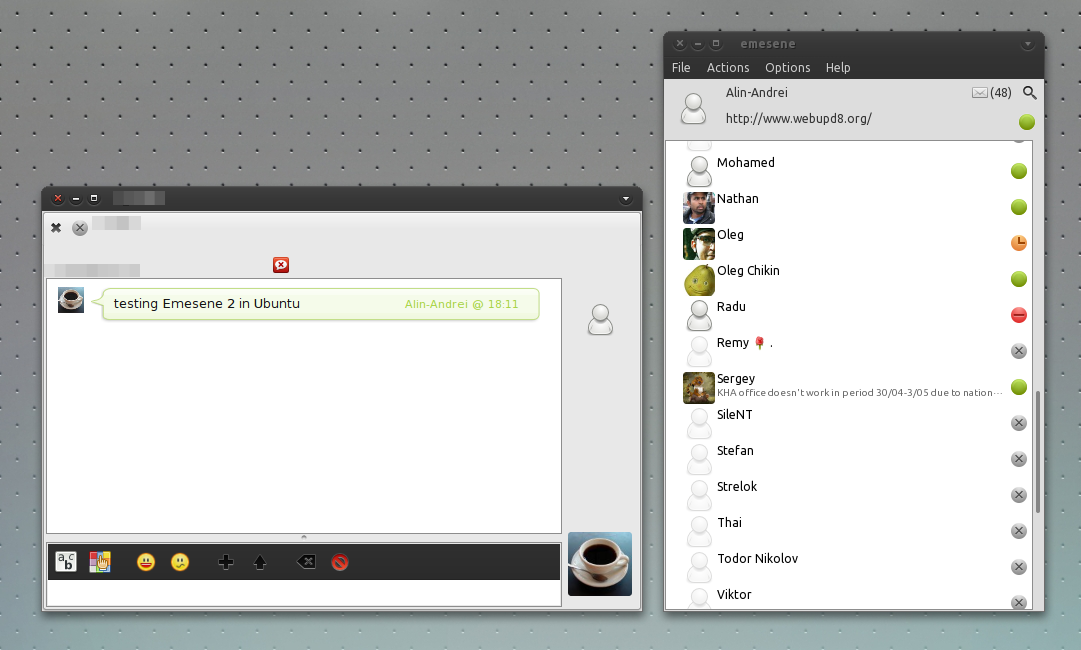
Task: Select contact Radu
Action: pyautogui.click(x=849, y=314)
